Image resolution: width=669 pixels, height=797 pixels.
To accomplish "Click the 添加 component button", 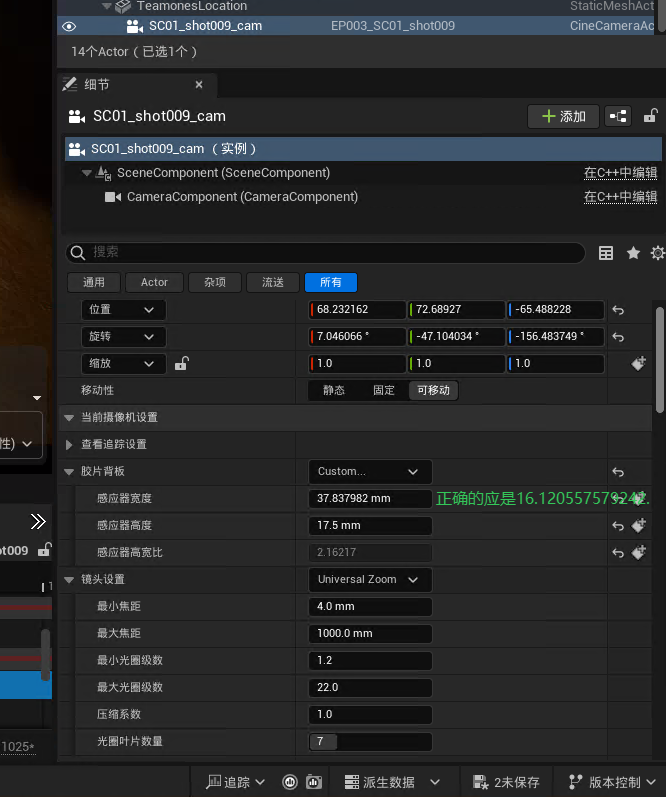I will tap(563, 116).
